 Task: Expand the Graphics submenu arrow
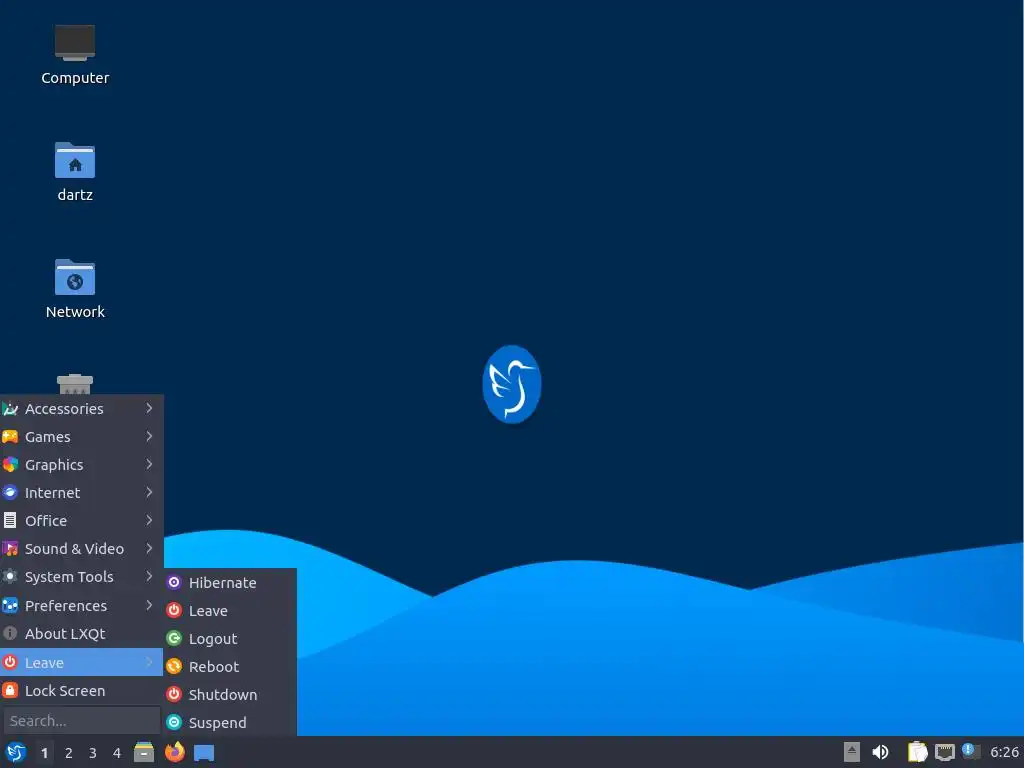(x=149, y=464)
